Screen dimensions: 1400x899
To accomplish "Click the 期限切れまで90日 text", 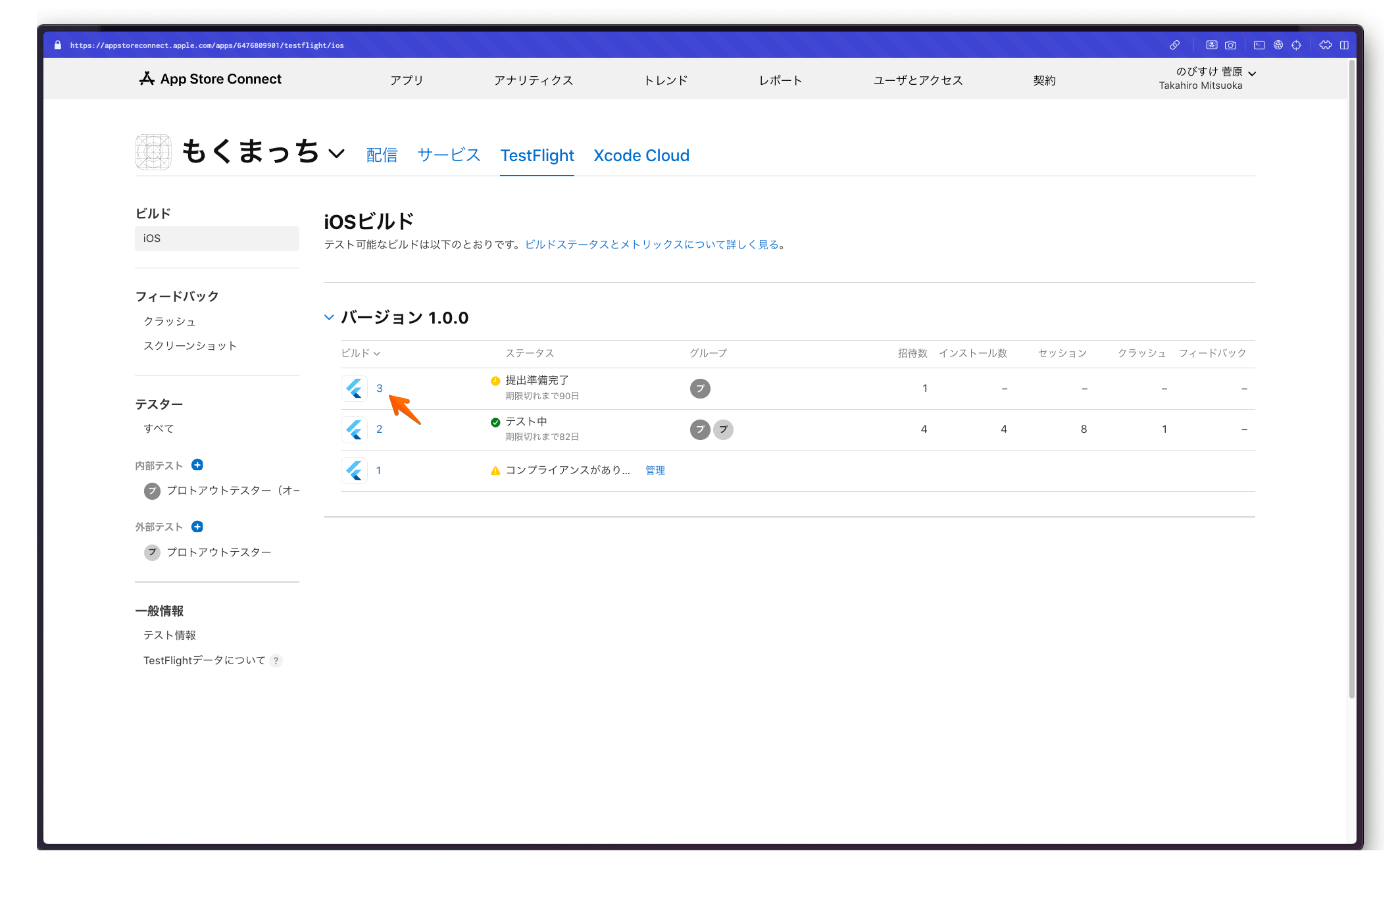I will pos(542,396).
